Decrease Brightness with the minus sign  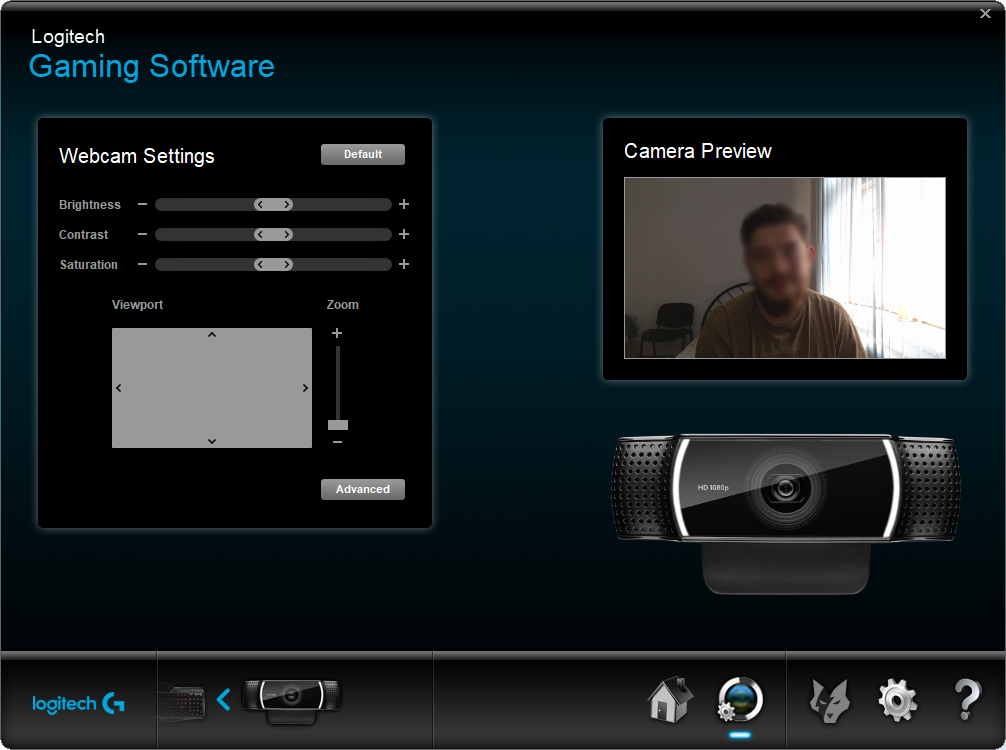click(142, 204)
